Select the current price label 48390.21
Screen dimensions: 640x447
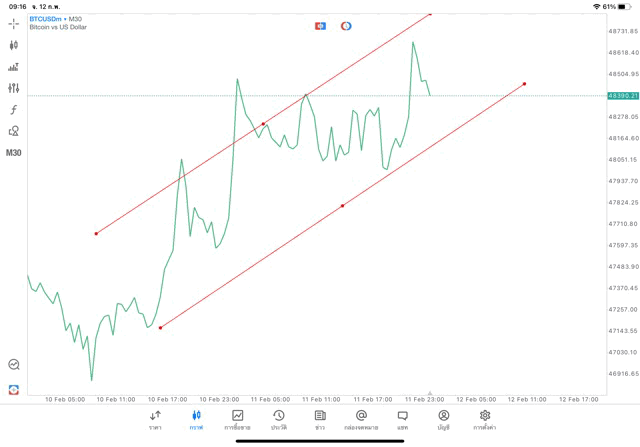coord(622,96)
